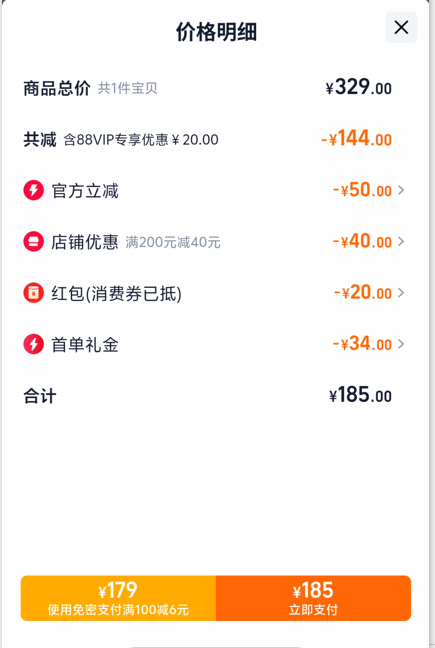Expand the 红包 coupon chevron
Viewport: 435px width, 648px height.
pos(401,293)
